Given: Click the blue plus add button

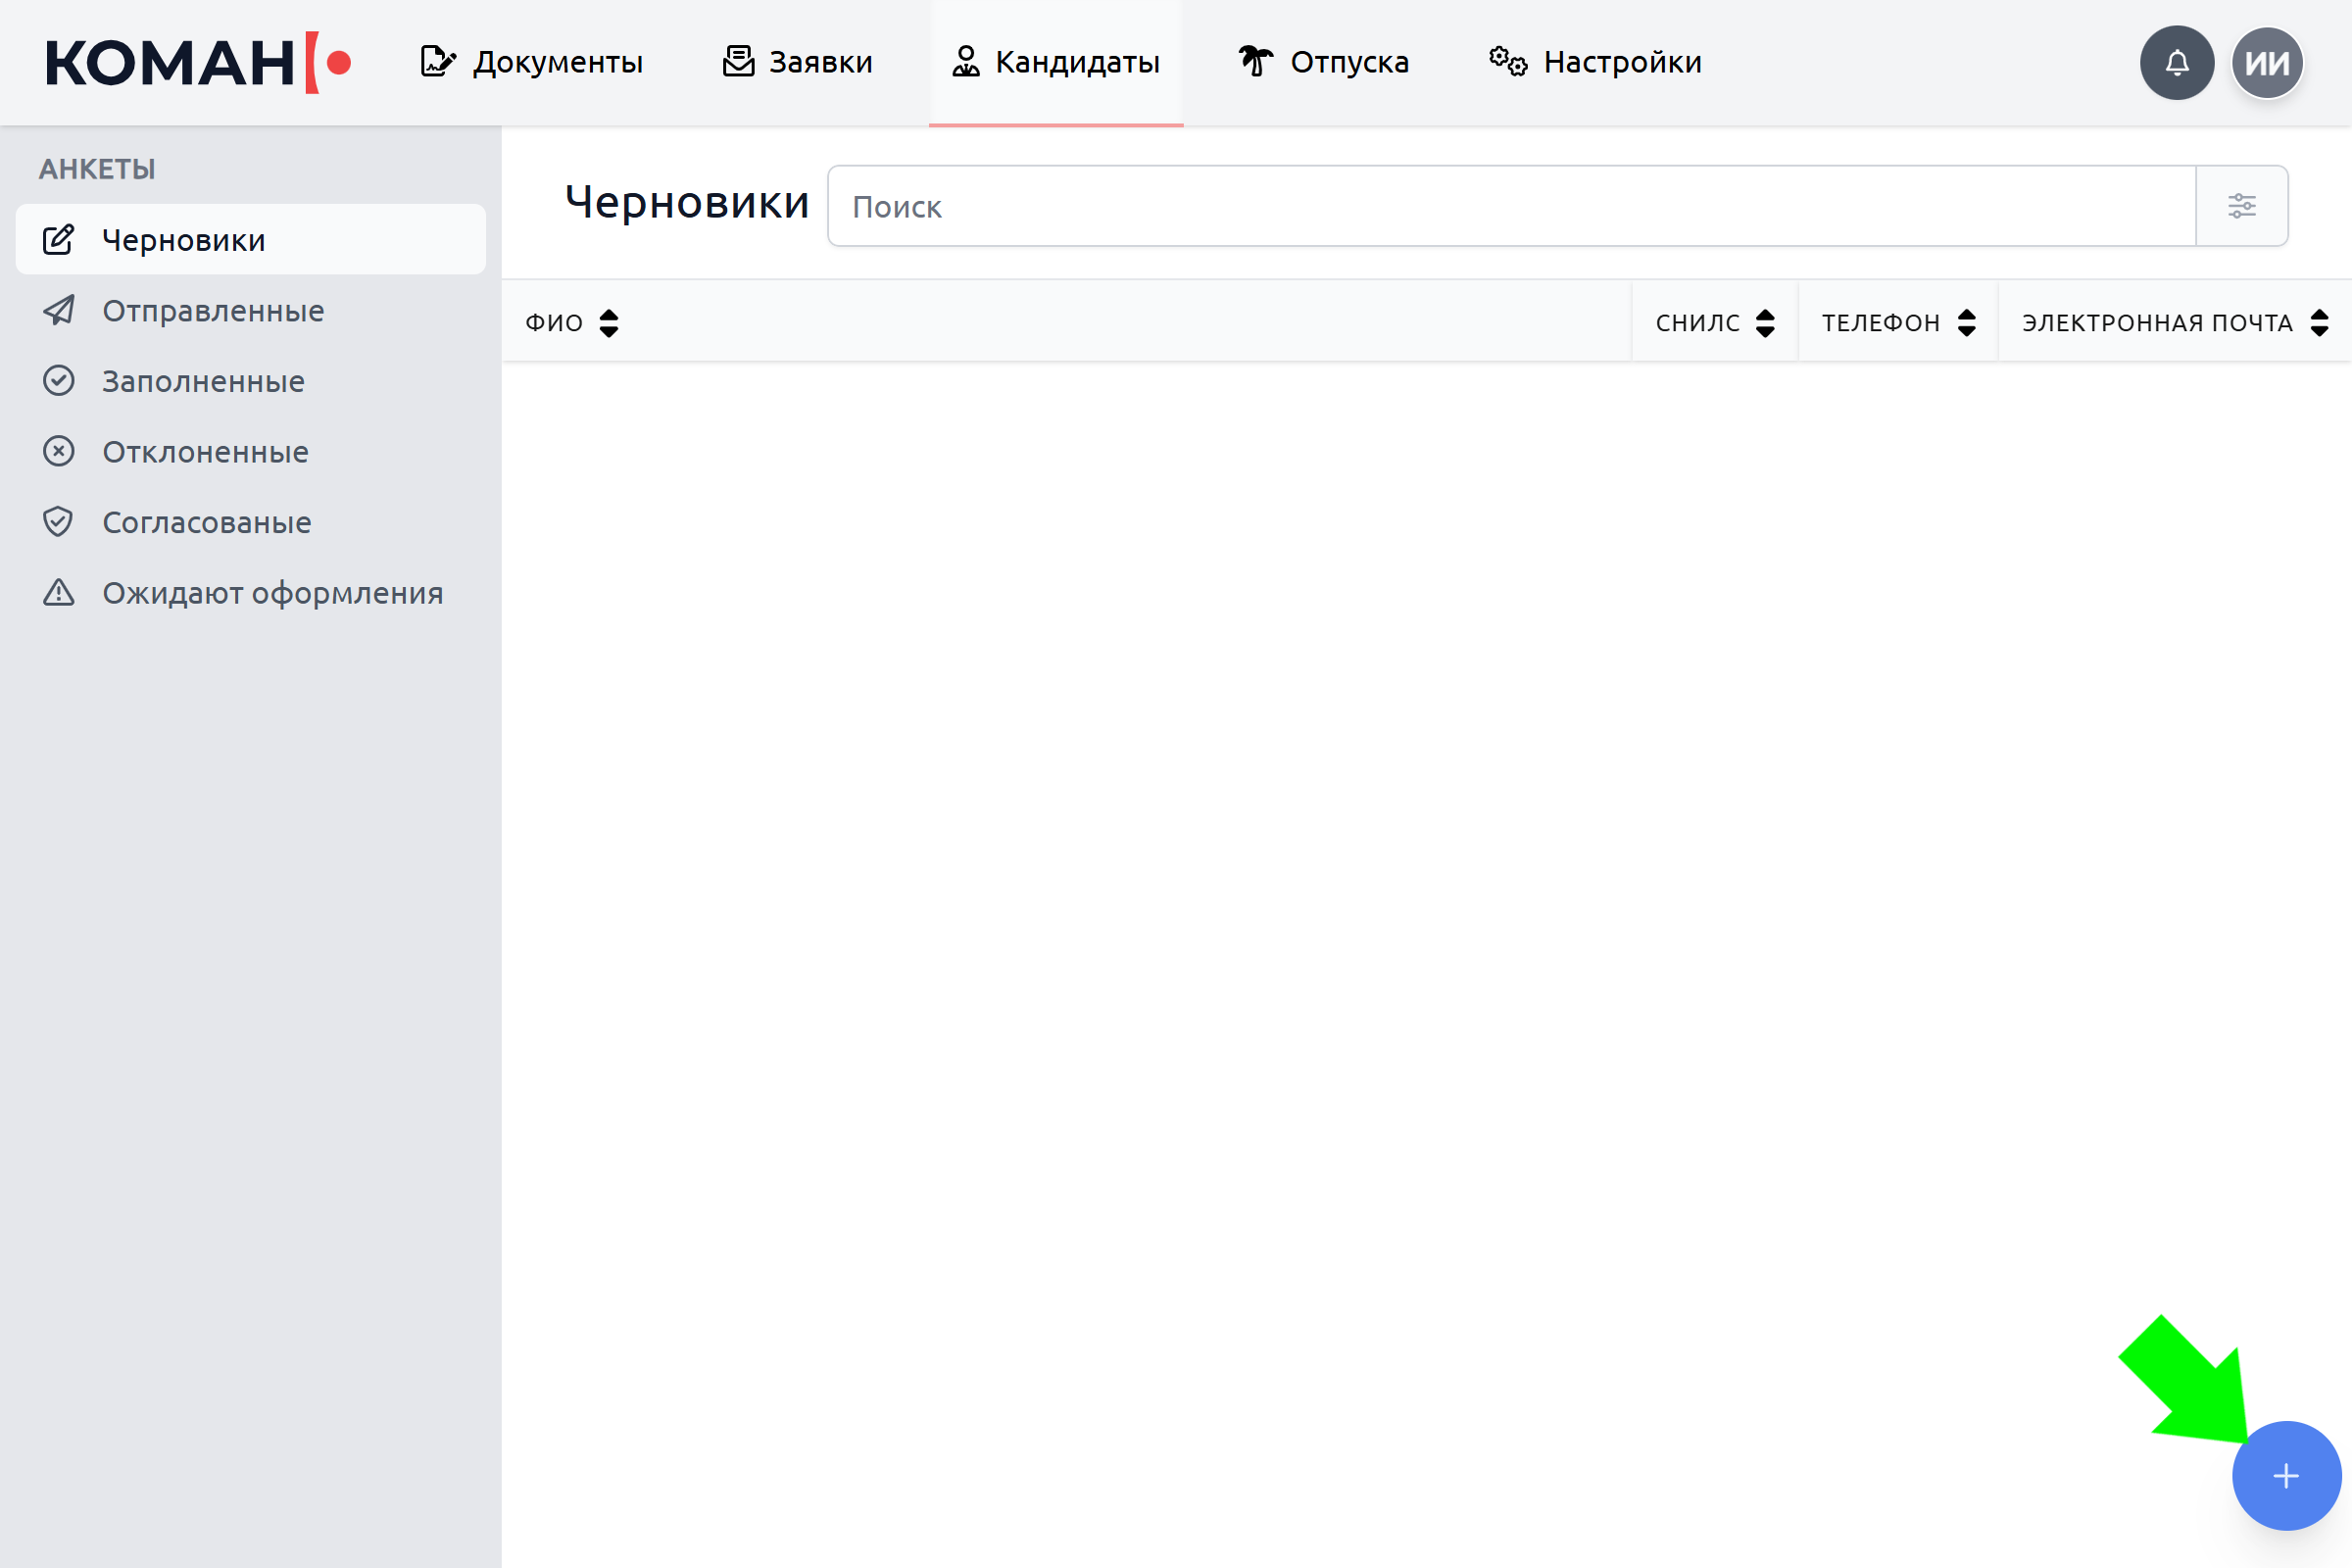Looking at the screenshot, I should point(2286,1476).
